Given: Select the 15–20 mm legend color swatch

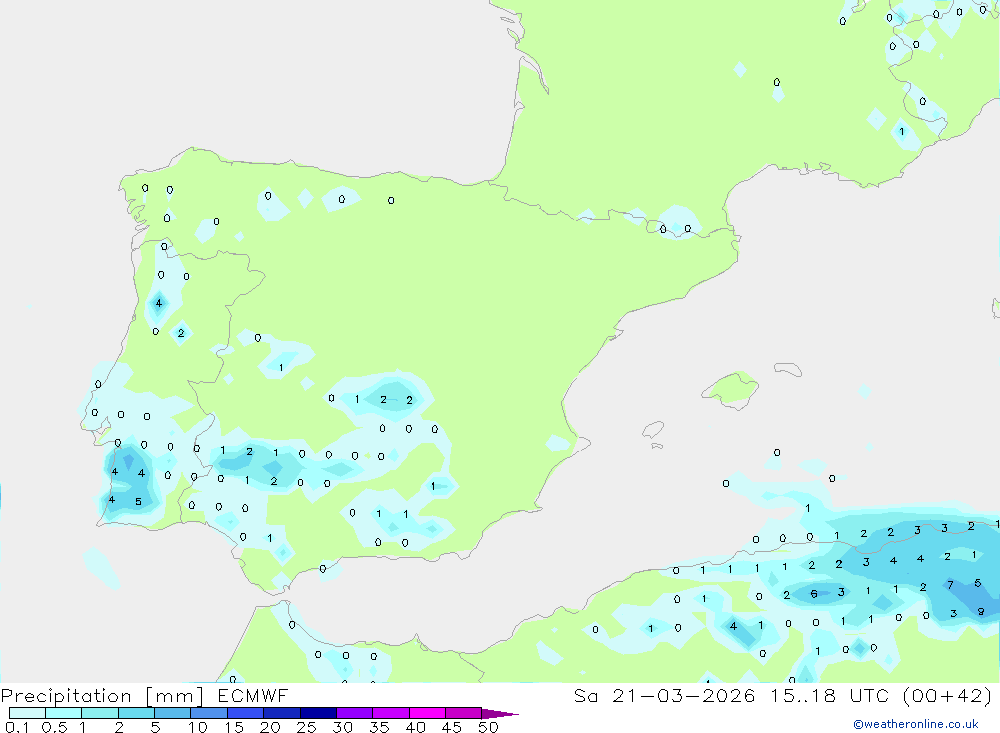Looking at the screenshot, I should point(246,713).
